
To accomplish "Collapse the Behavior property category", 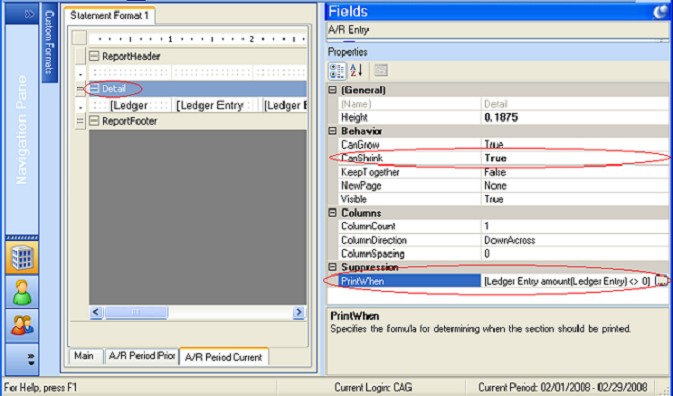I will point(333,131).
